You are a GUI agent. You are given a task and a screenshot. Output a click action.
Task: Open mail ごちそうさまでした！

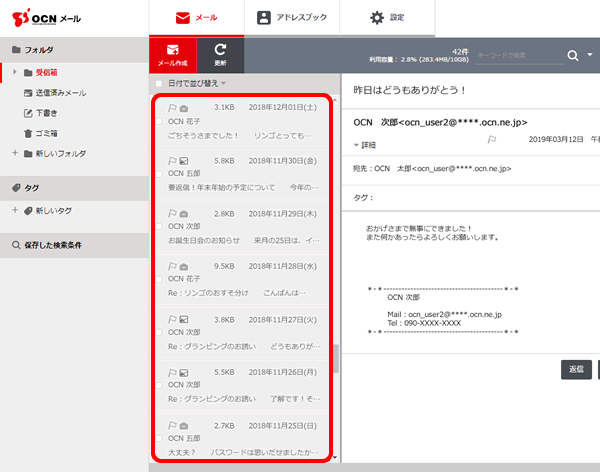(242, 121)
